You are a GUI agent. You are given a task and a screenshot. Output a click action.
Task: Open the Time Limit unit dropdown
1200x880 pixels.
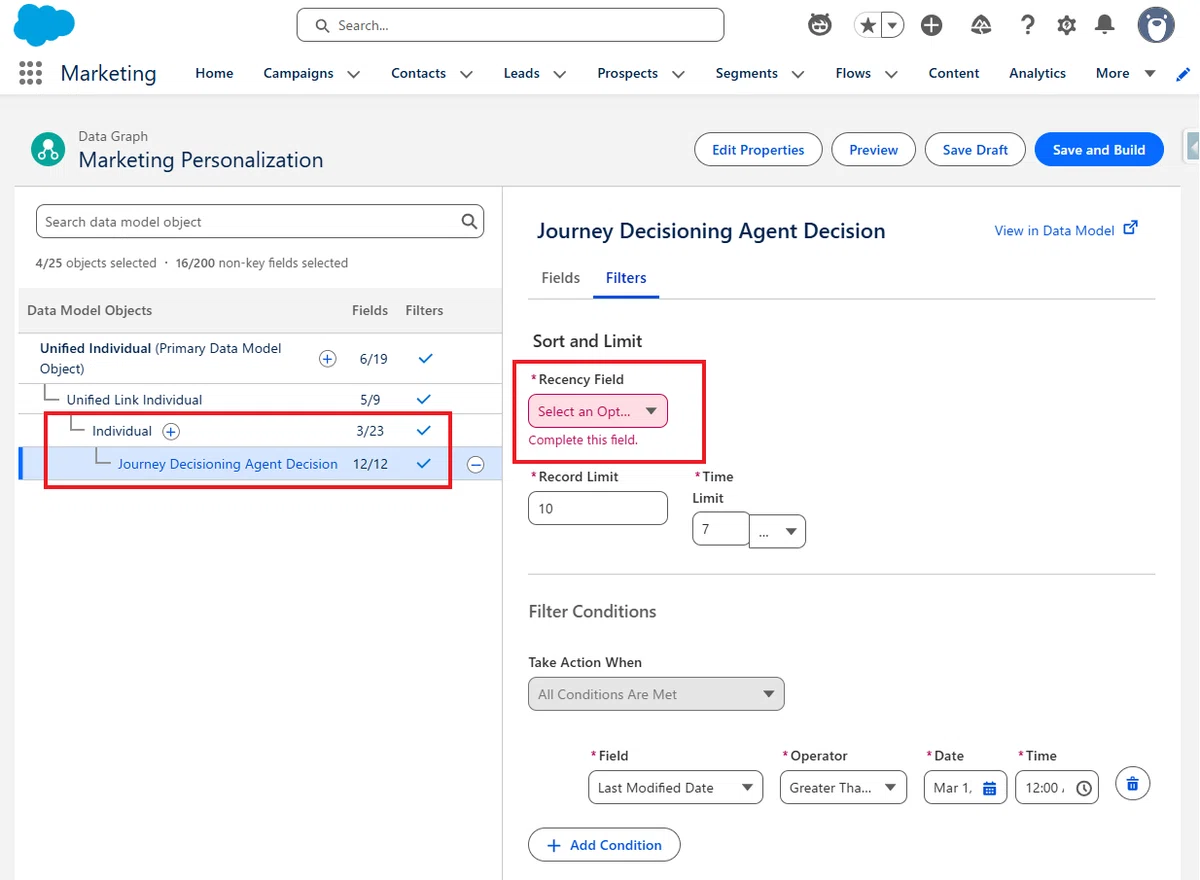click(778, 532)
